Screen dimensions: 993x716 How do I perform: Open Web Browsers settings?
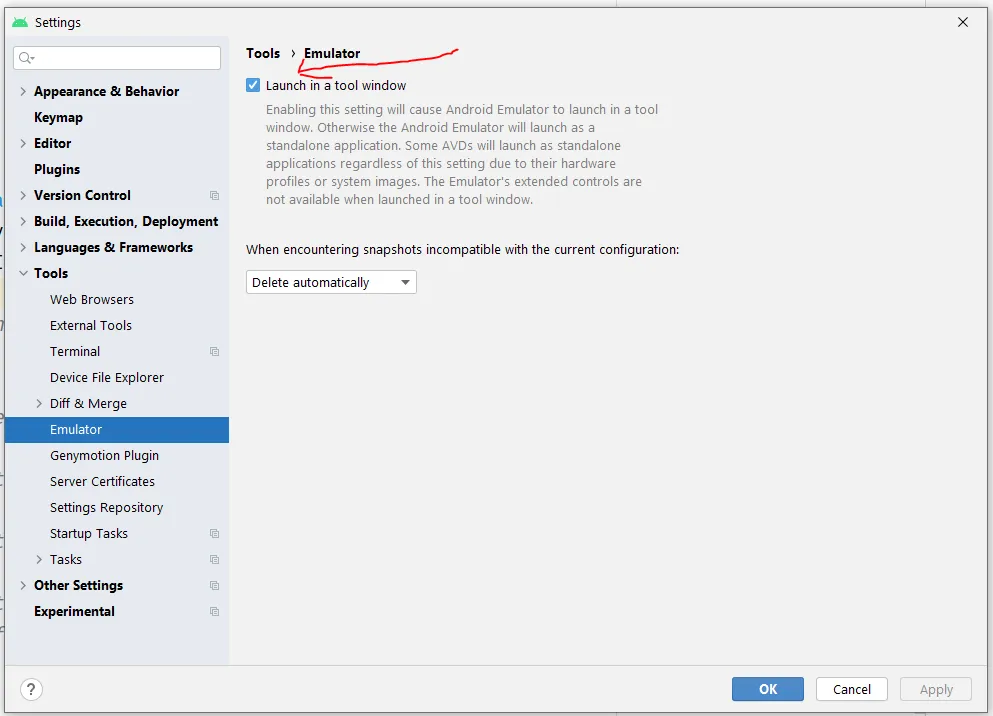(x=92, y=299)
